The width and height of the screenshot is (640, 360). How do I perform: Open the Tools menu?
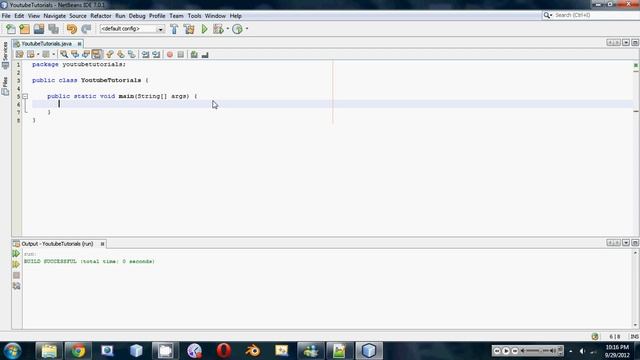(194, 16)
